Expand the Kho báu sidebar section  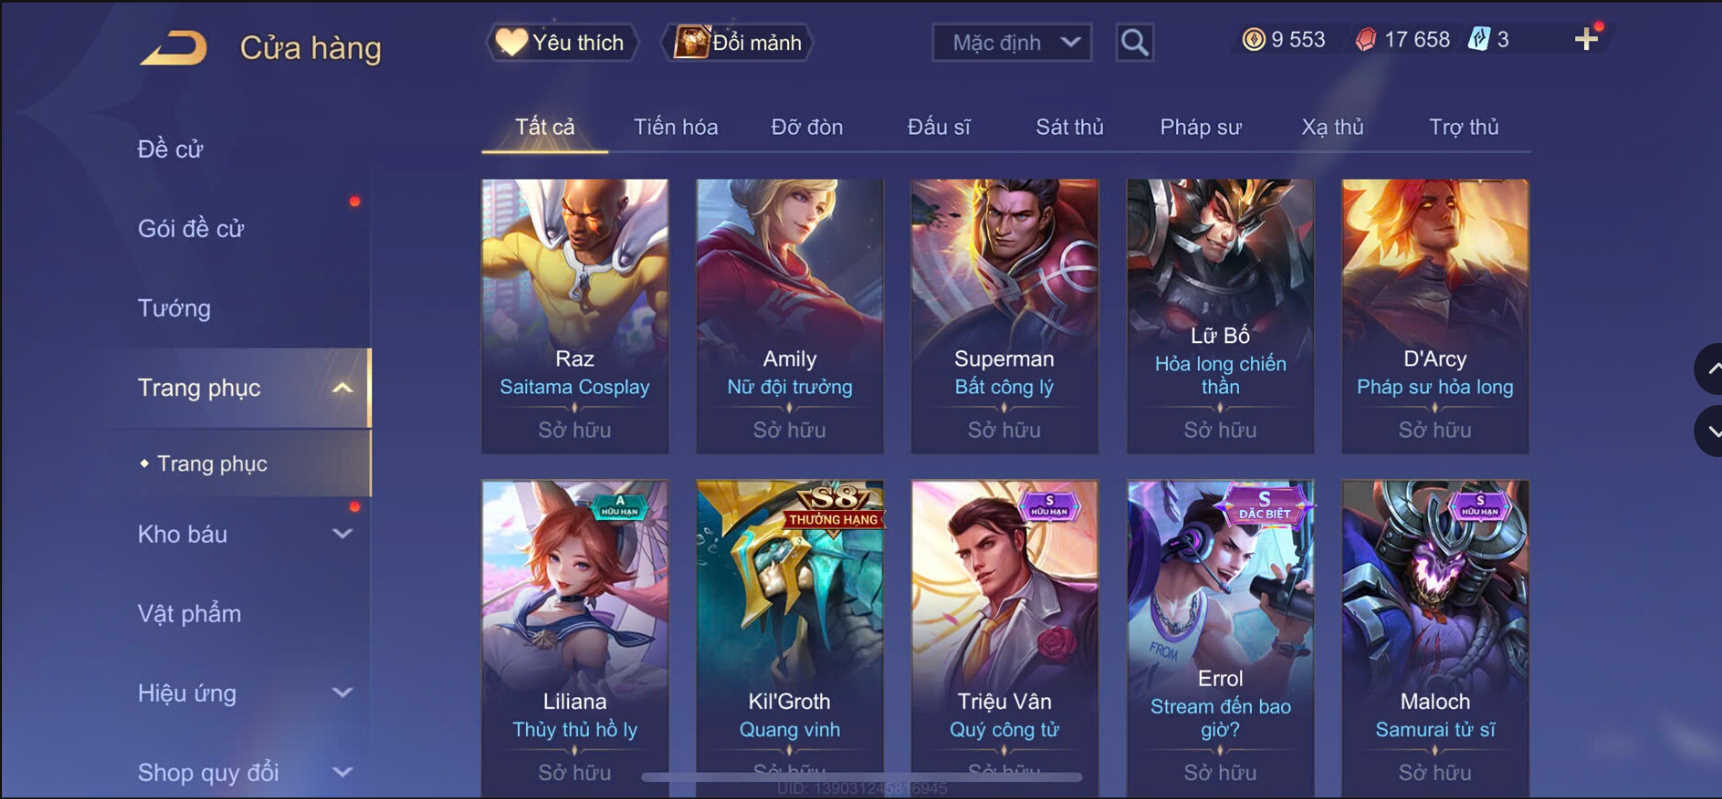pos(342,534)
